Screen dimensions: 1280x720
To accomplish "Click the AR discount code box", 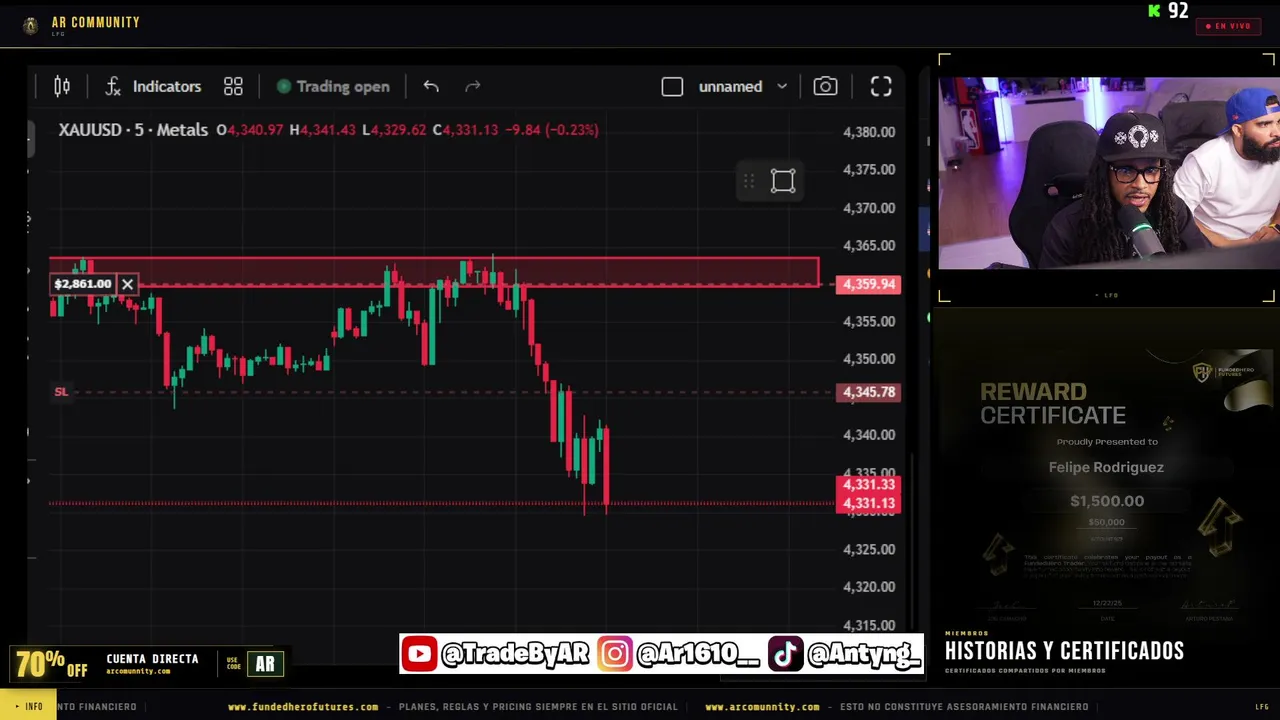I will pyautogui.click(x=265, y=664).
